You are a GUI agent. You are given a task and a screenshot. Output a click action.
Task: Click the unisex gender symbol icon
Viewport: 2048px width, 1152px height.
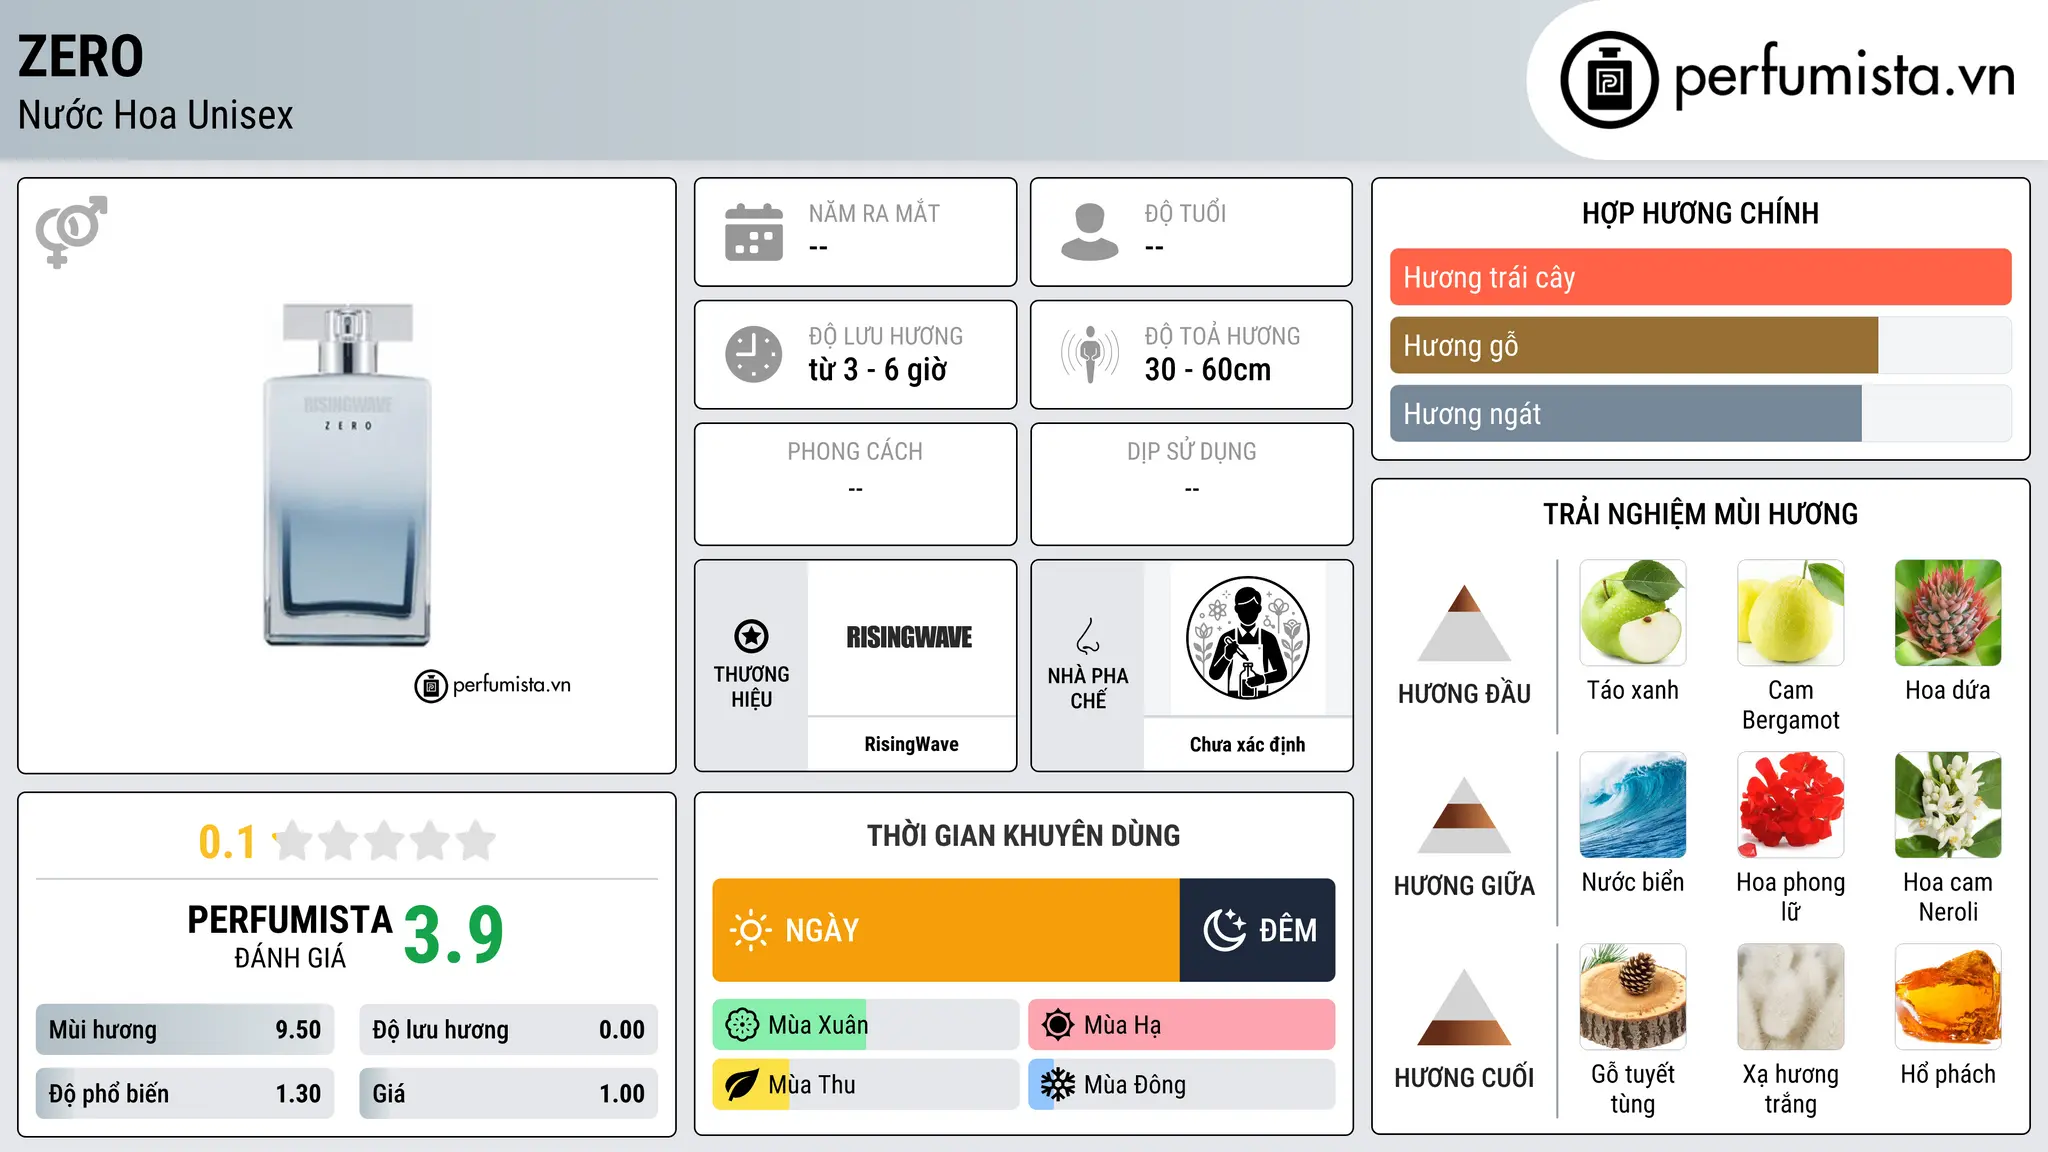[x=71, y=231]
